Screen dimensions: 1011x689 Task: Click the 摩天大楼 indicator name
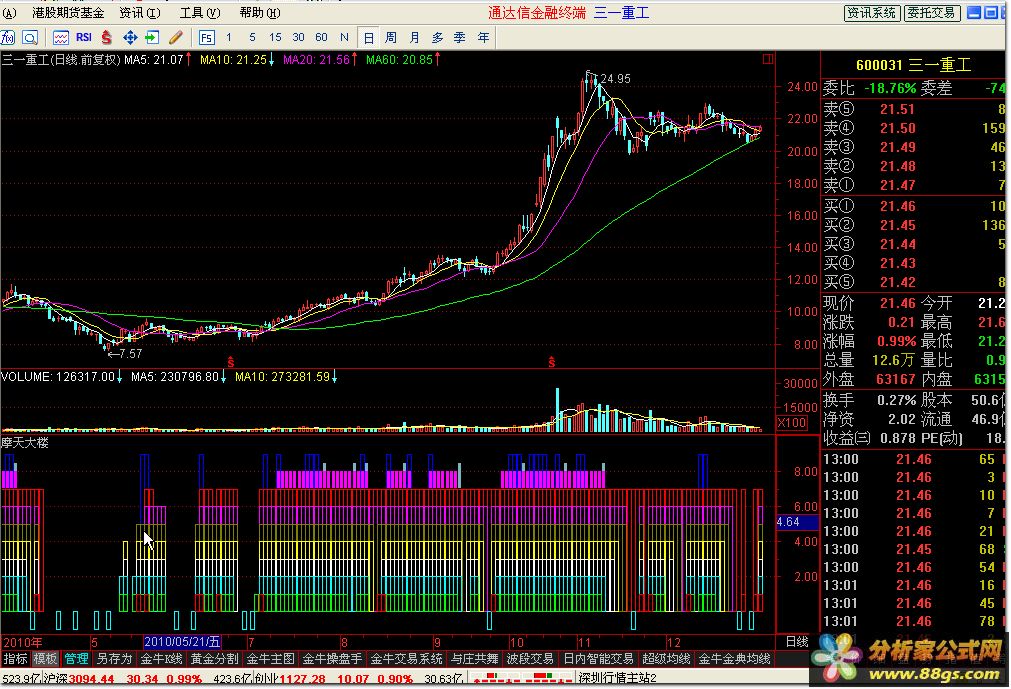coord(25,443)
